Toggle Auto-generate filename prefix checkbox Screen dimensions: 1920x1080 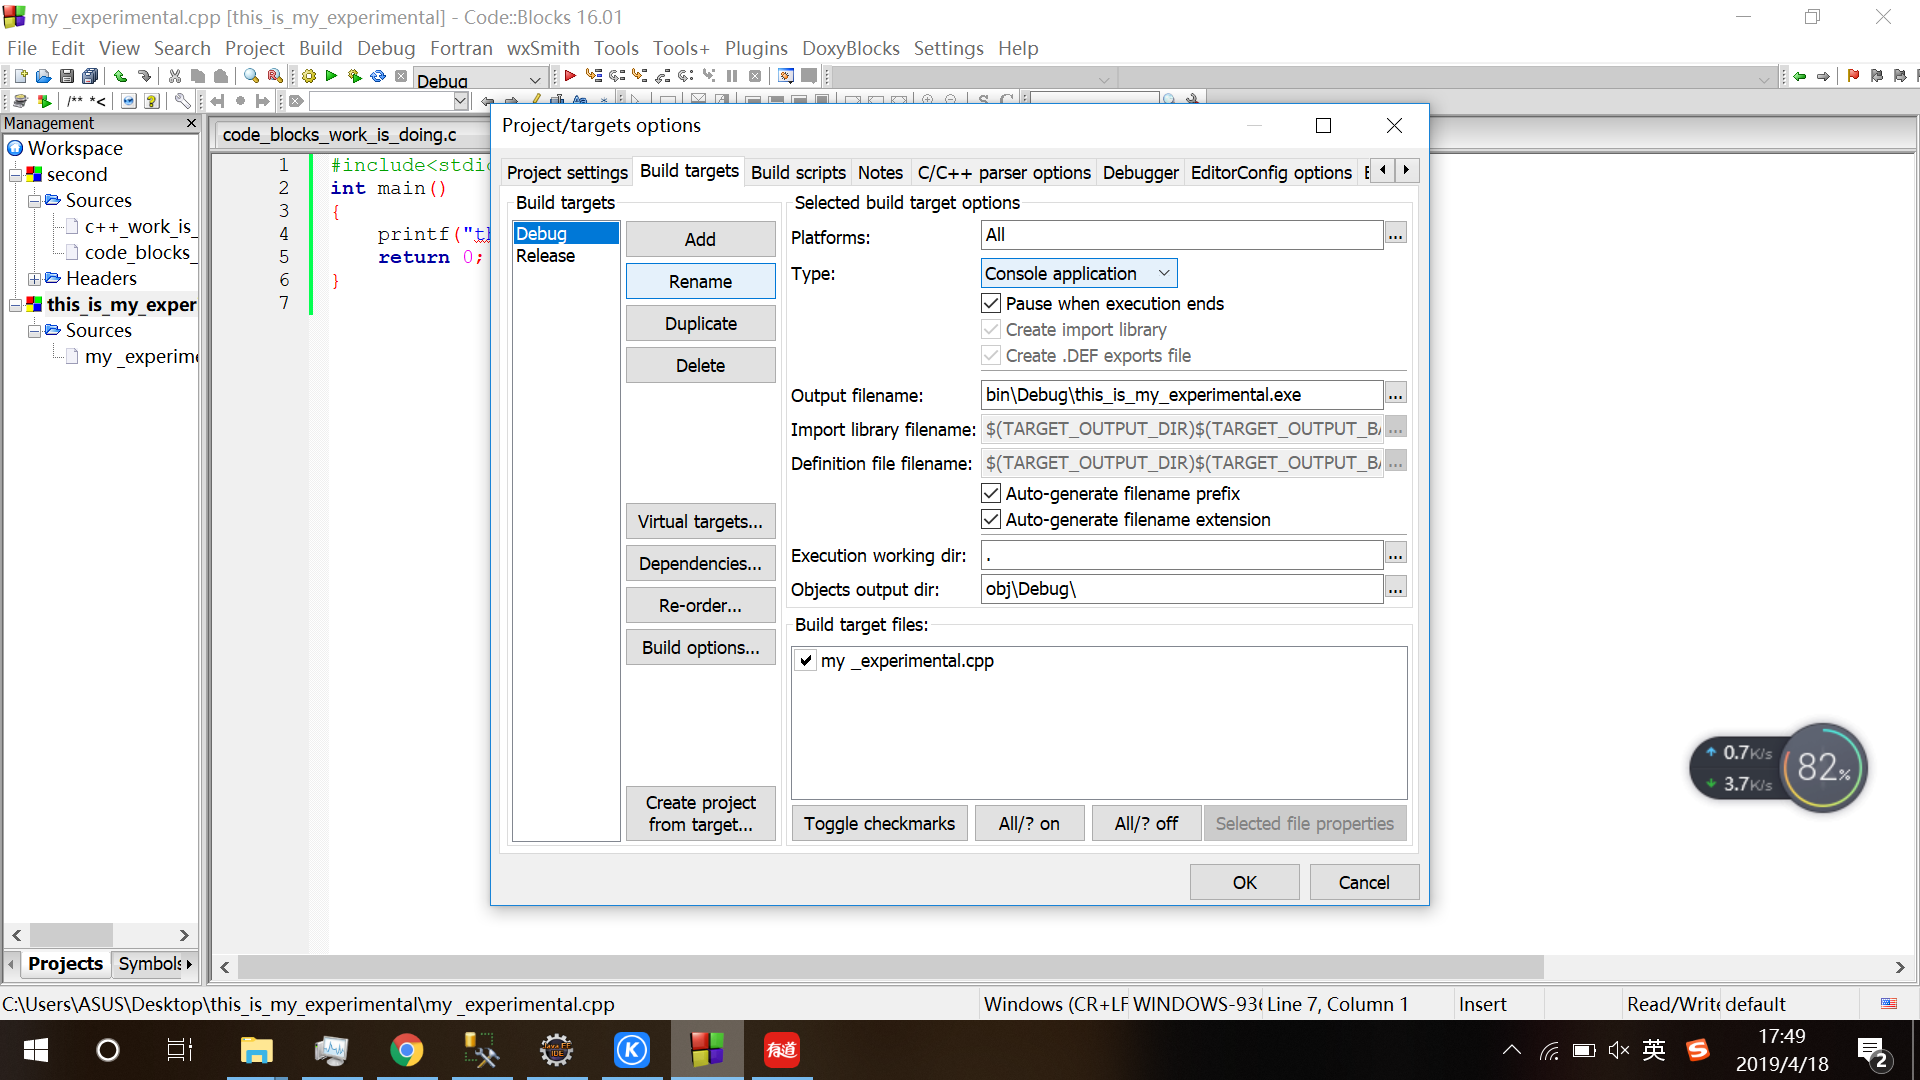991,493
